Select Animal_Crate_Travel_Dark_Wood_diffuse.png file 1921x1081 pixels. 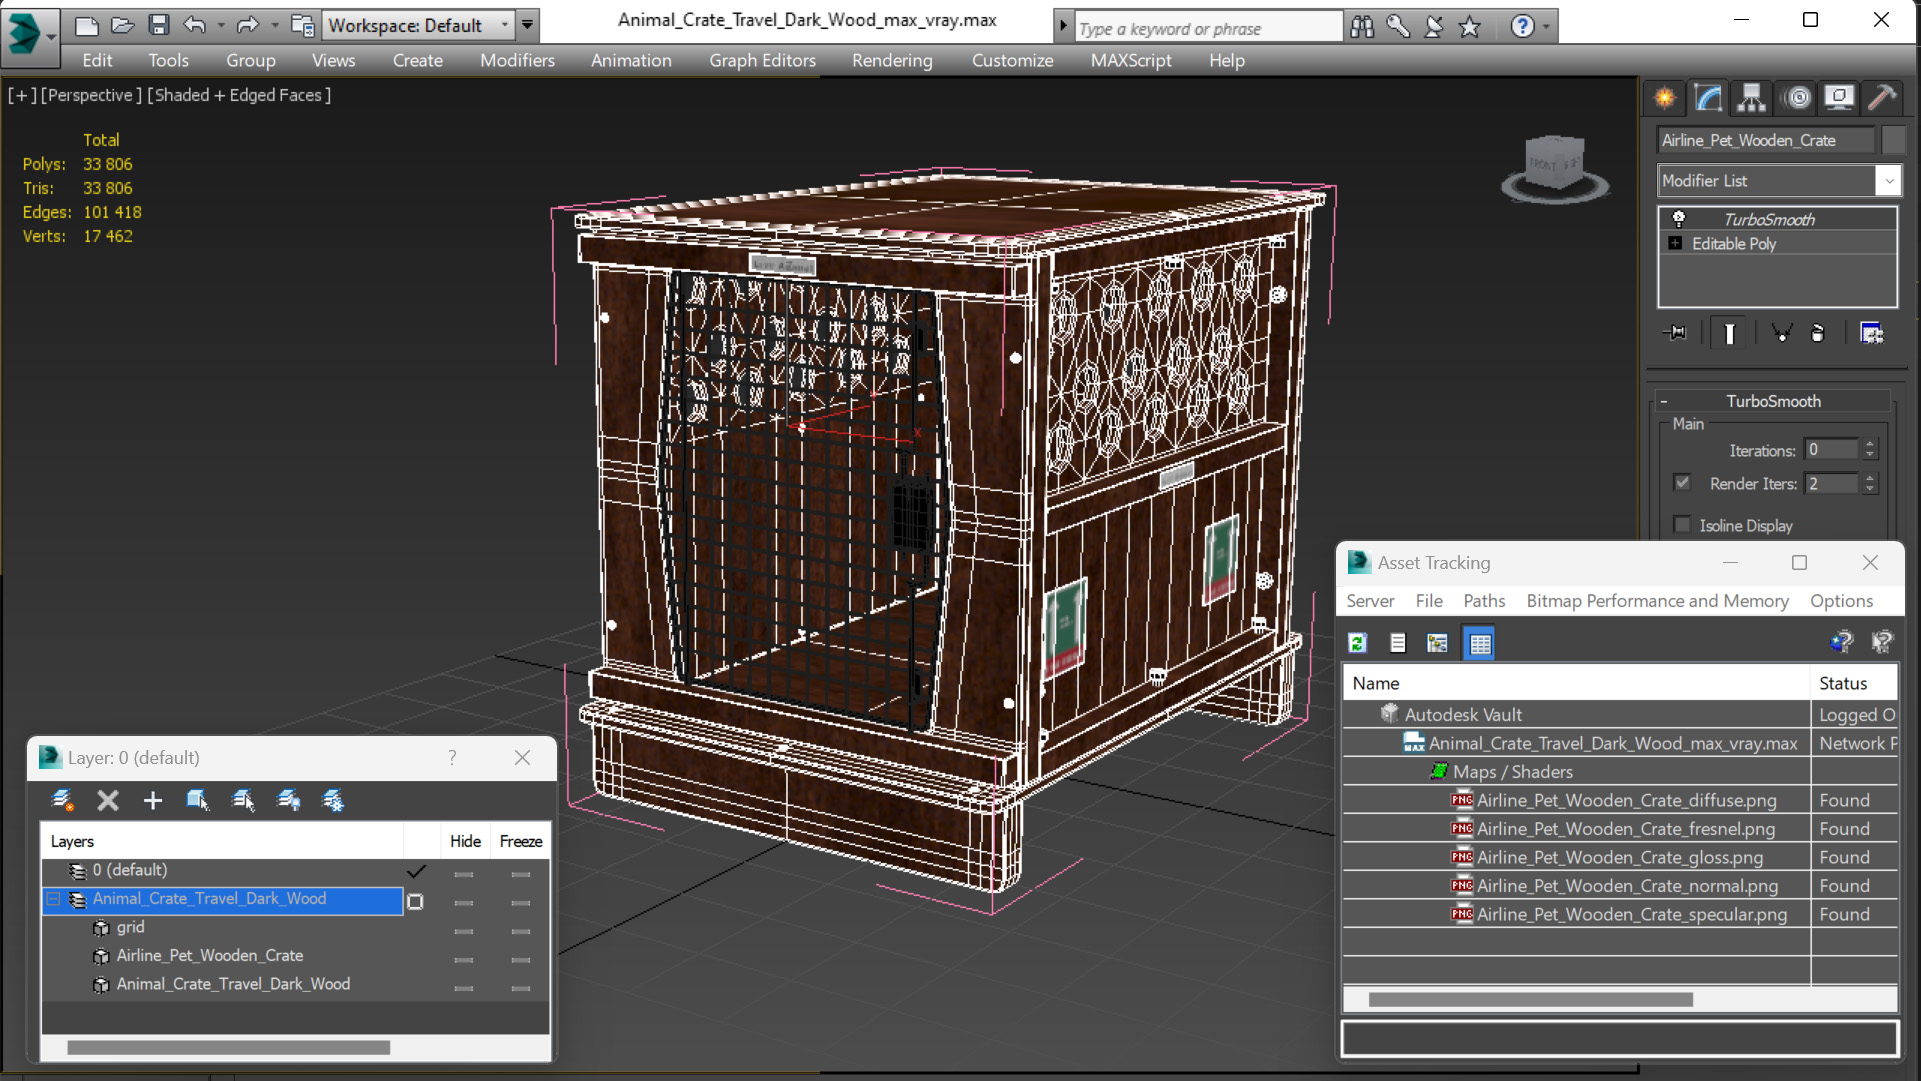pyautogui.click(x=1624, y=800)
